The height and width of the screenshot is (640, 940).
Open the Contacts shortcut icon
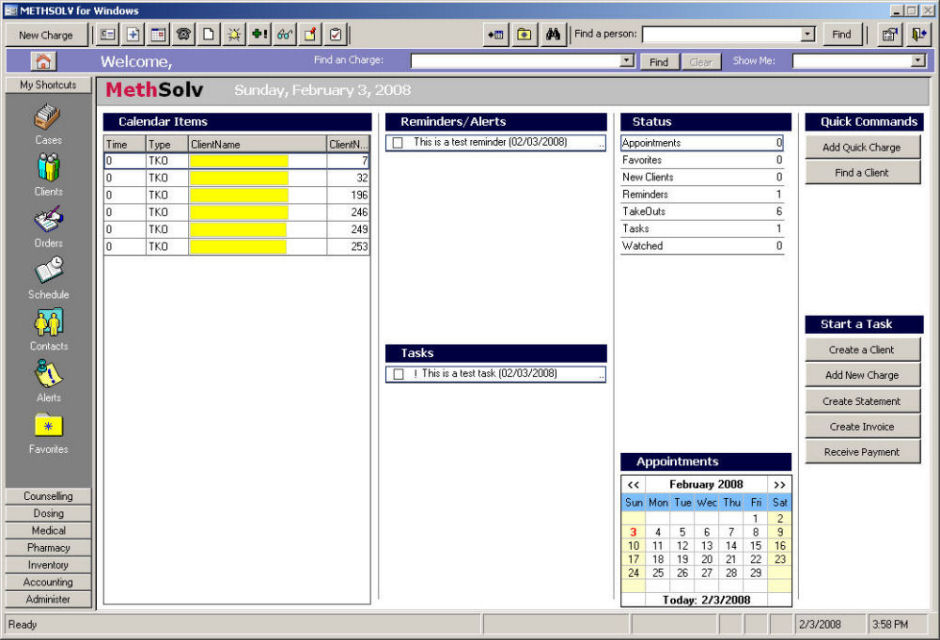pyautogui.click(x=48, y=322)
